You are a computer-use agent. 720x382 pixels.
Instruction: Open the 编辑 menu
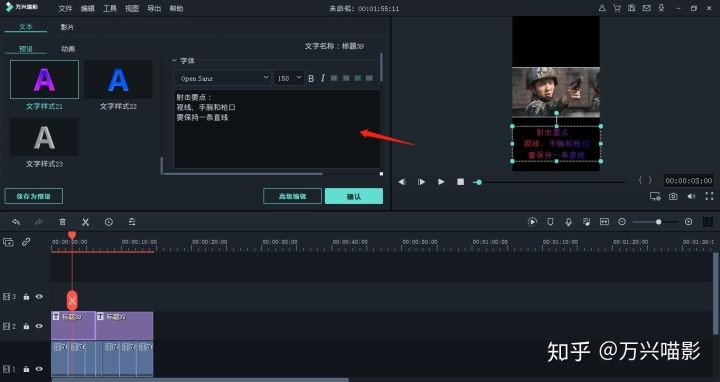coord(87,9)
